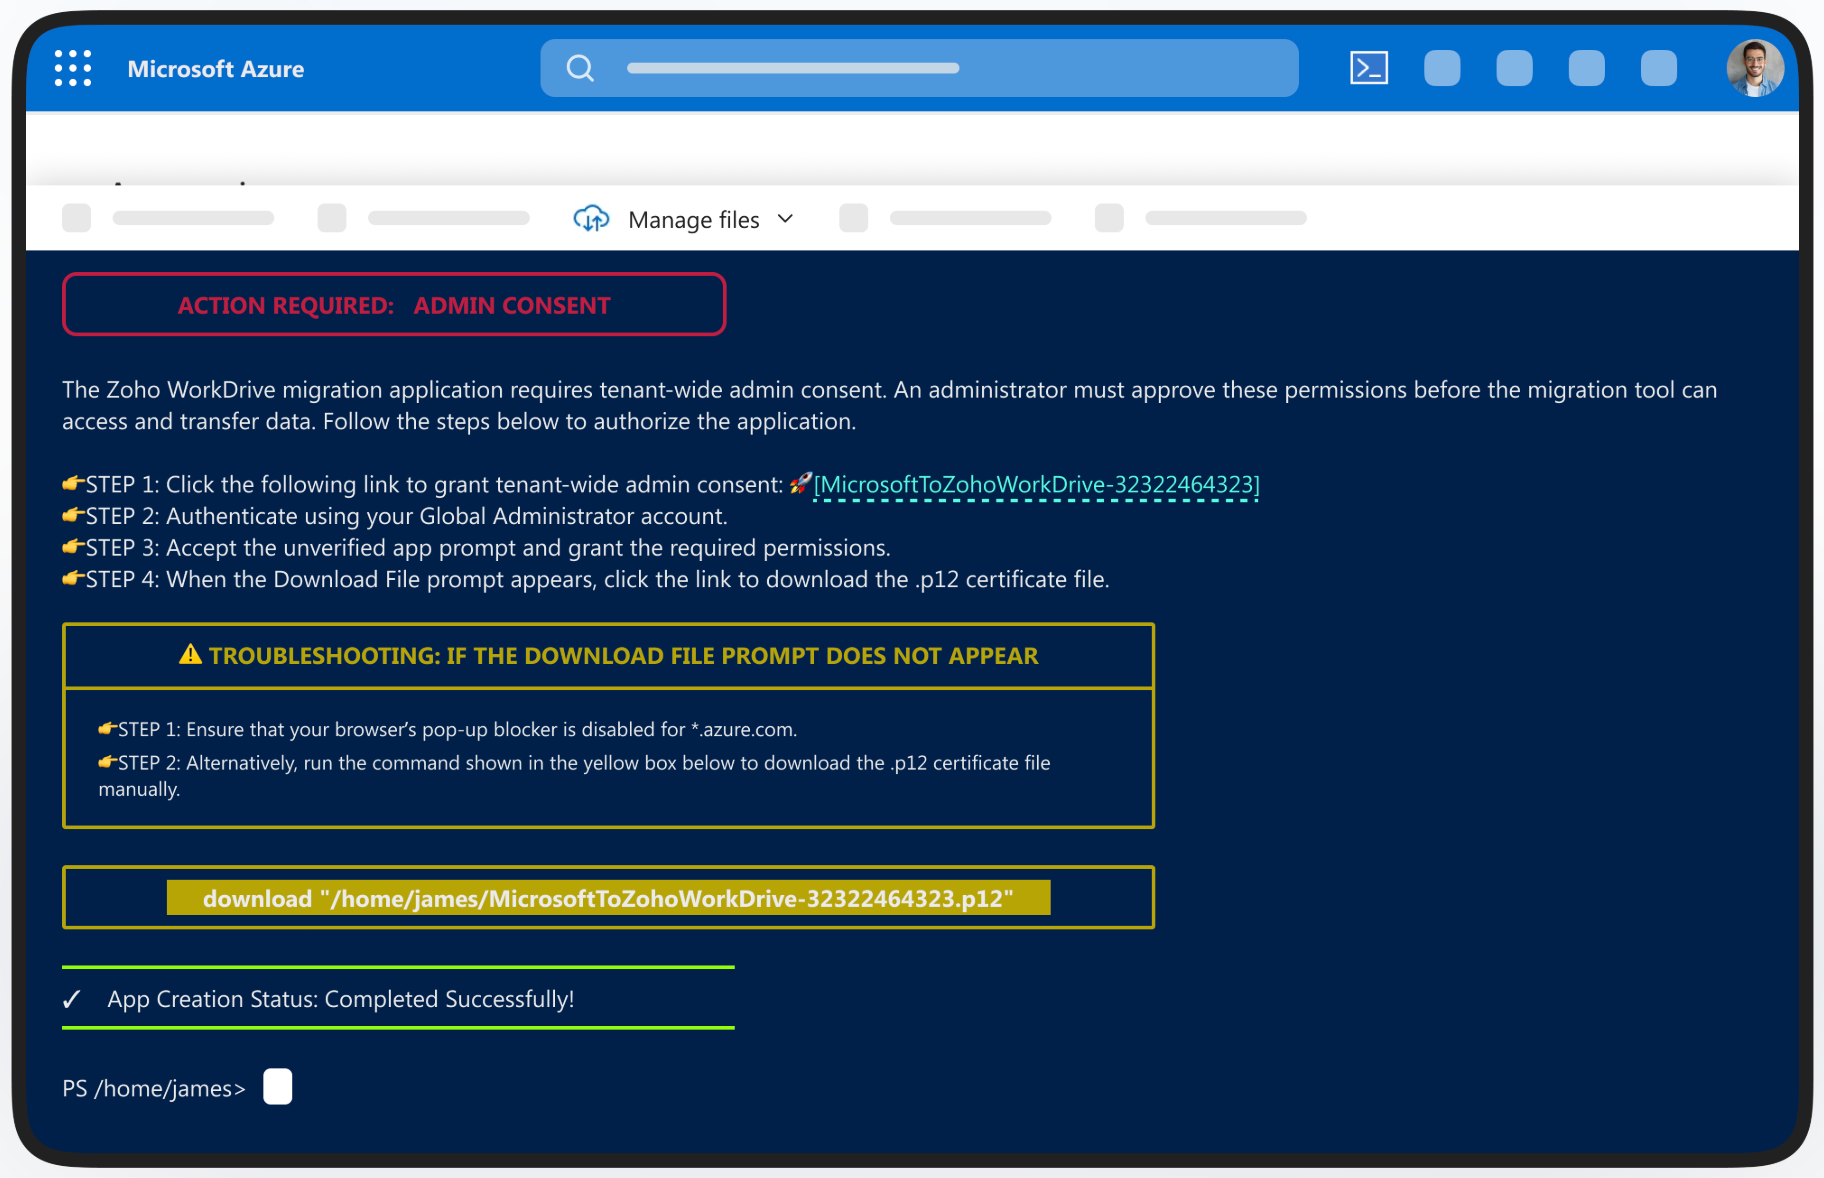Expand the Manage files dropdown chevron
1824x1178 pixels.
pos(785,219)
